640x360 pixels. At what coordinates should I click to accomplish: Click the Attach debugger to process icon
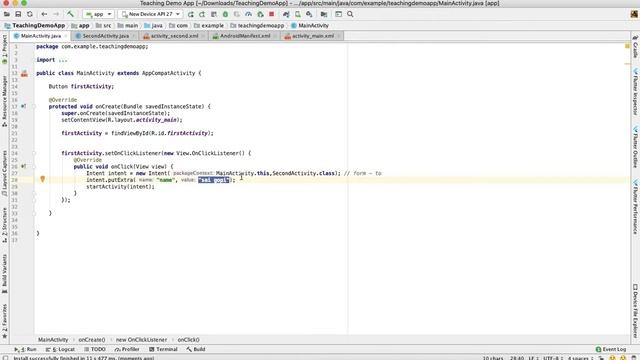pos(260,14)
